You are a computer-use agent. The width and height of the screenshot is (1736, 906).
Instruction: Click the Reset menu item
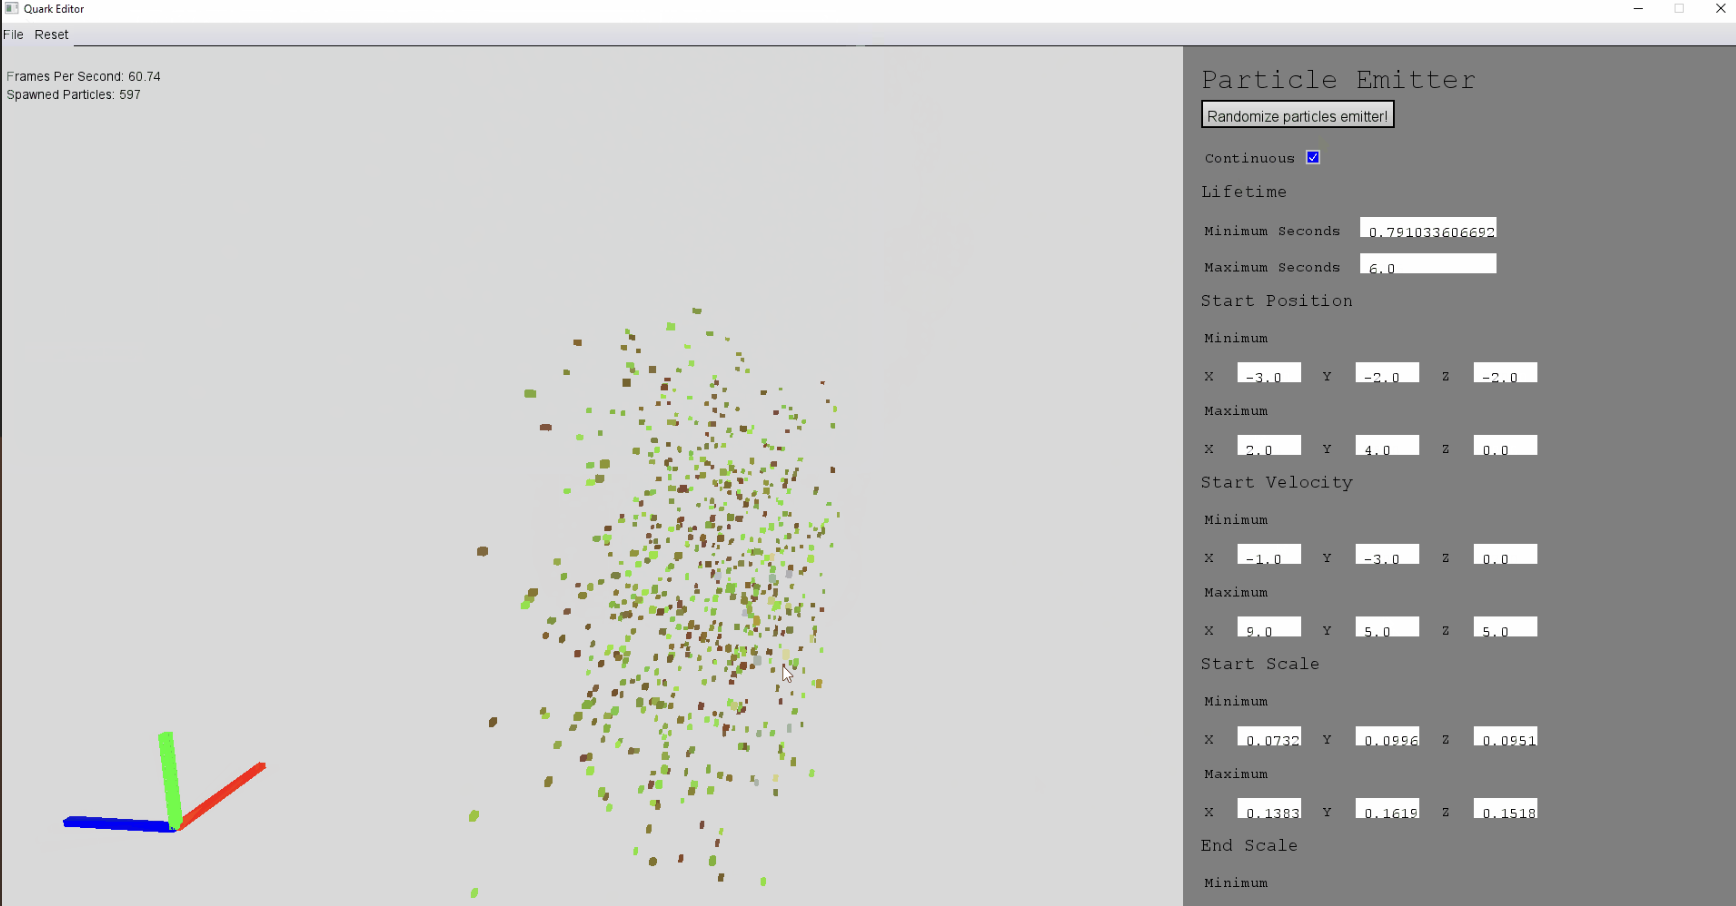pos(51,34)
